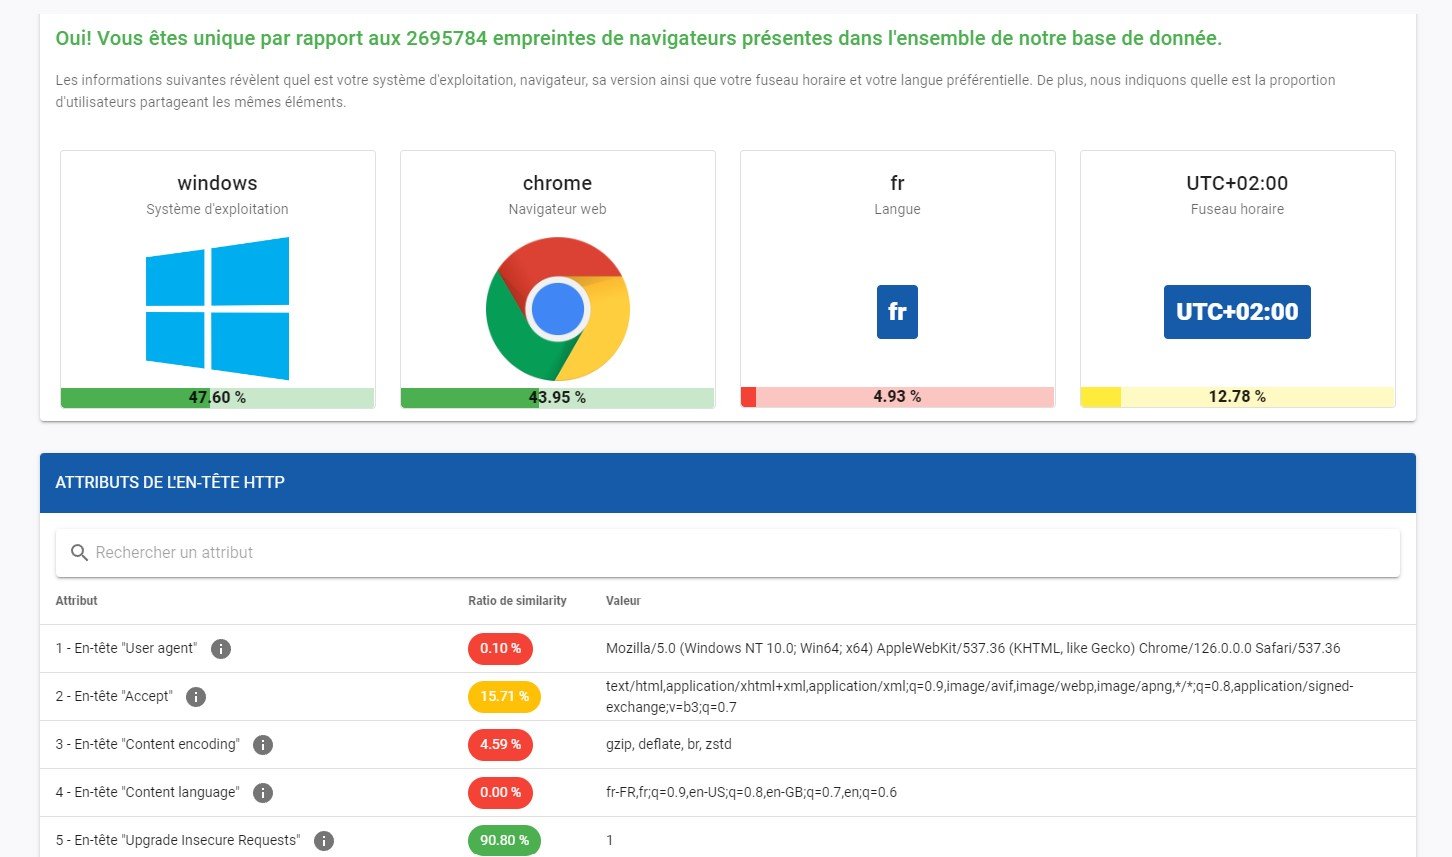Click the "Valeur" column header
The image size is (1452, 857).
coord(623,601)
